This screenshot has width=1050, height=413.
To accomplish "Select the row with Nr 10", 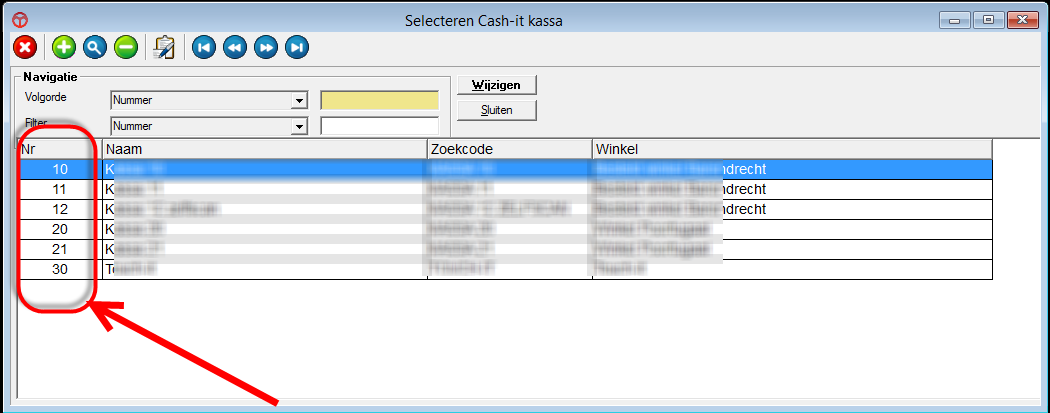I will click(506, 169).
